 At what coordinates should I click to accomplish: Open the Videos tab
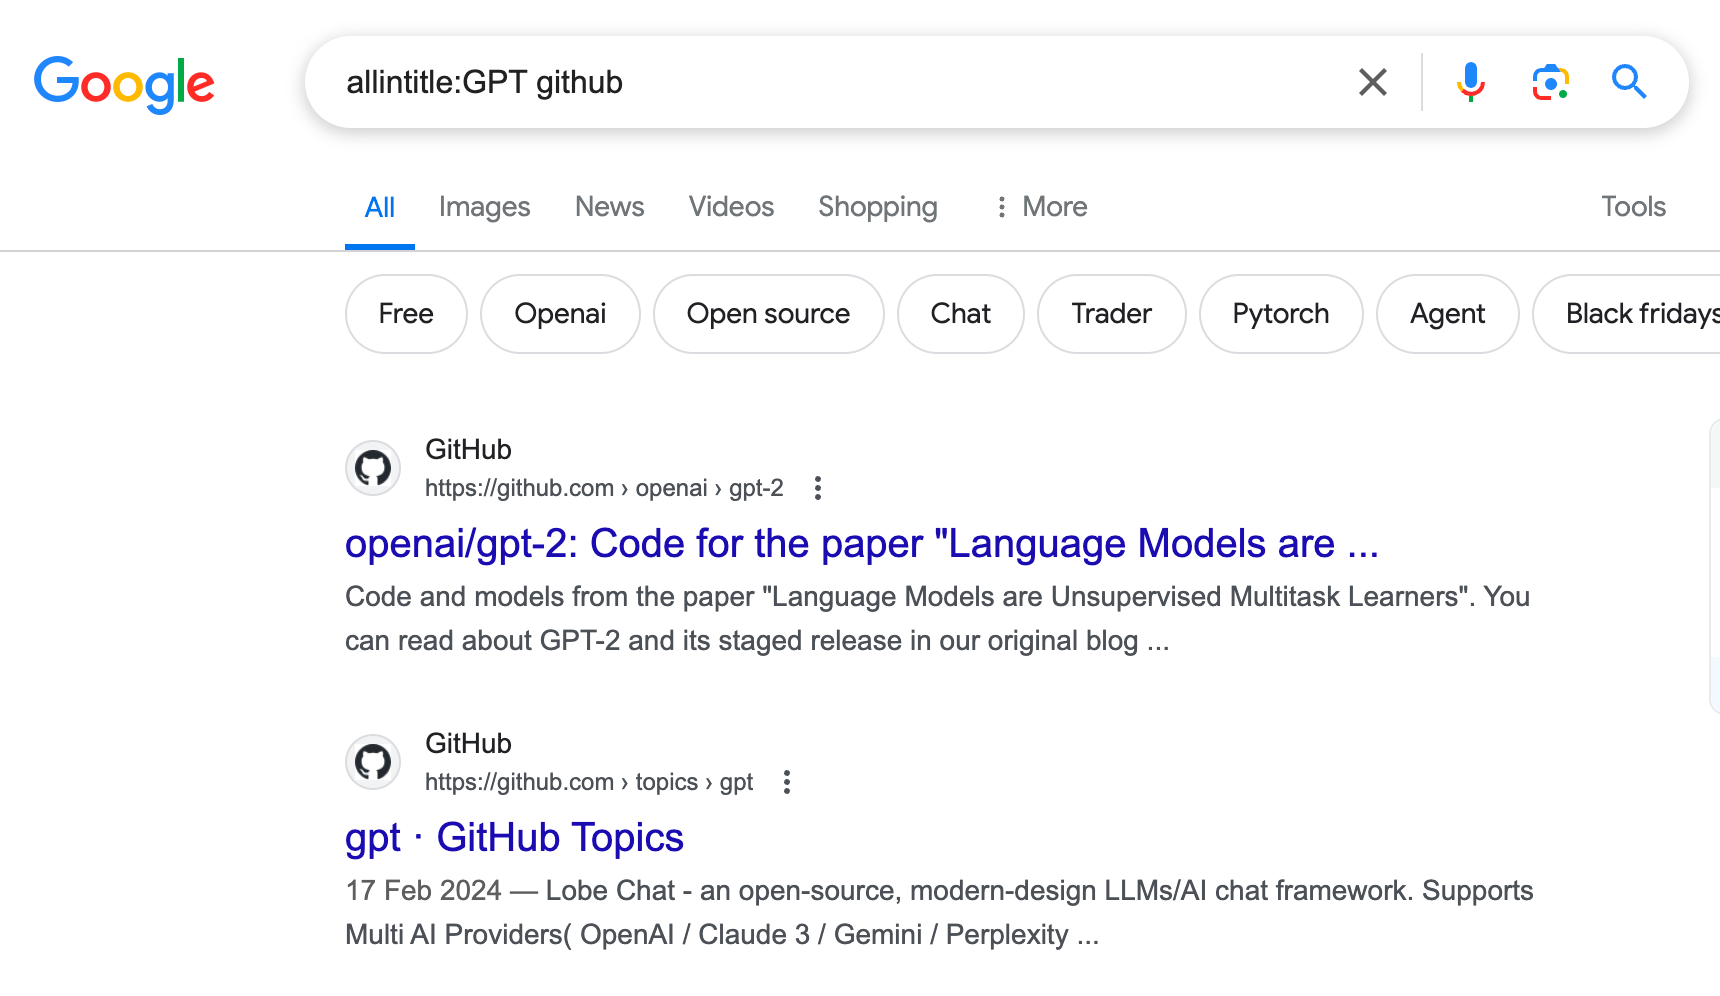(x=731, y=207)
